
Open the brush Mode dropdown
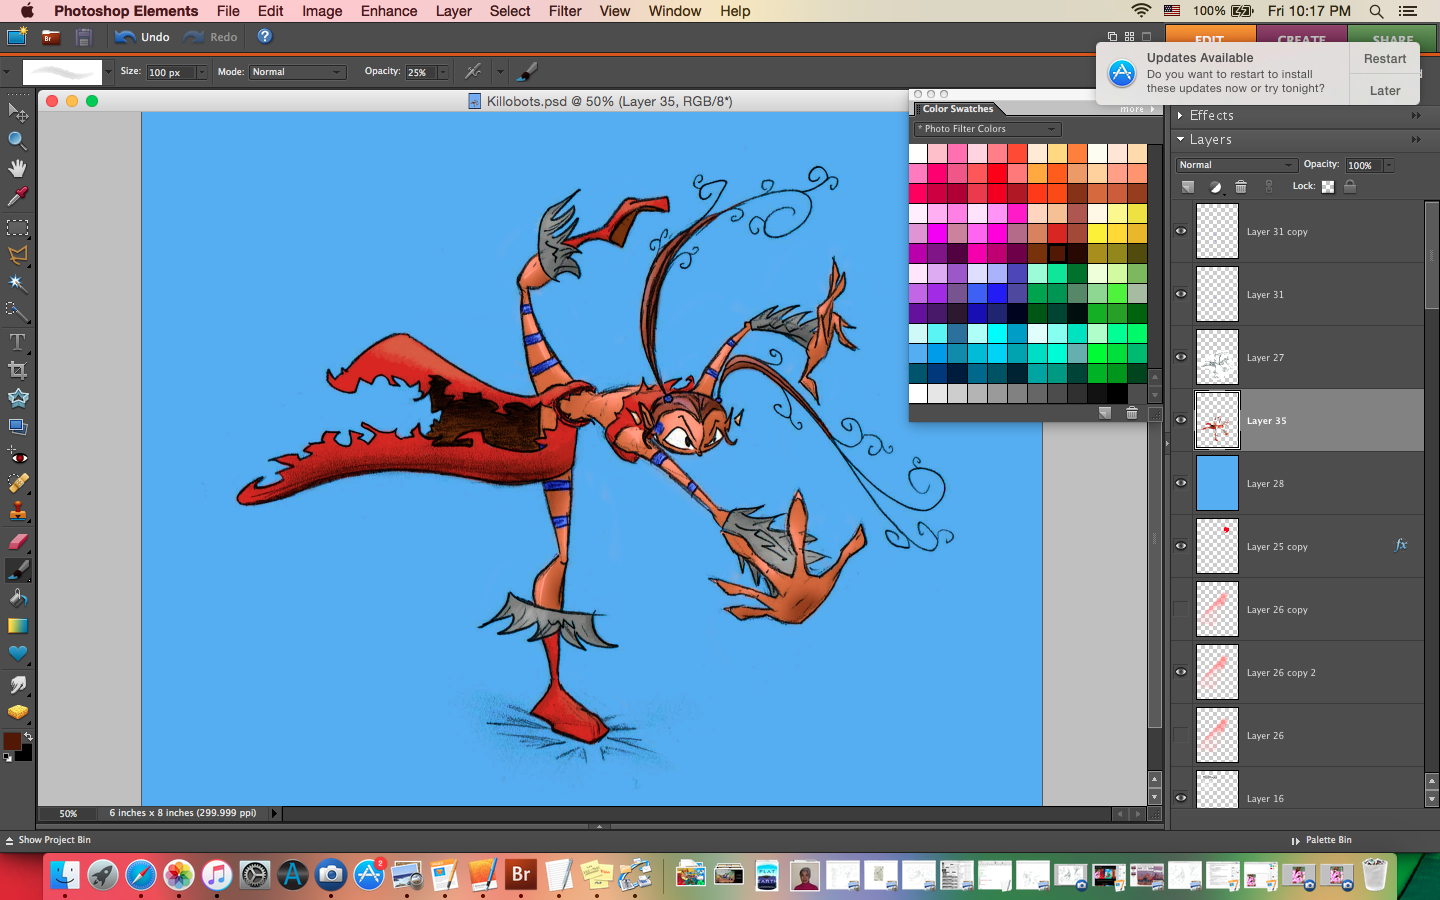(x=297, y=72)
